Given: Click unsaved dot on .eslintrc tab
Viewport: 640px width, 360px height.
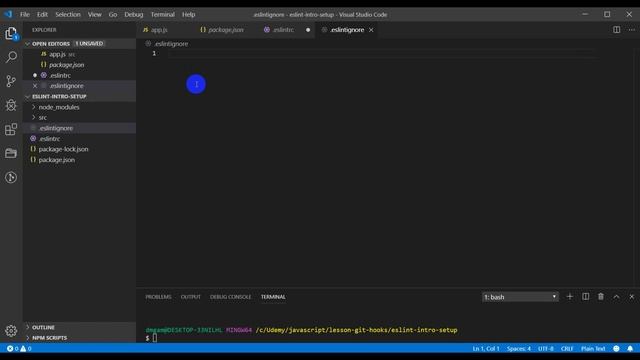Looking at the screenshot, I should coord(308,30).
